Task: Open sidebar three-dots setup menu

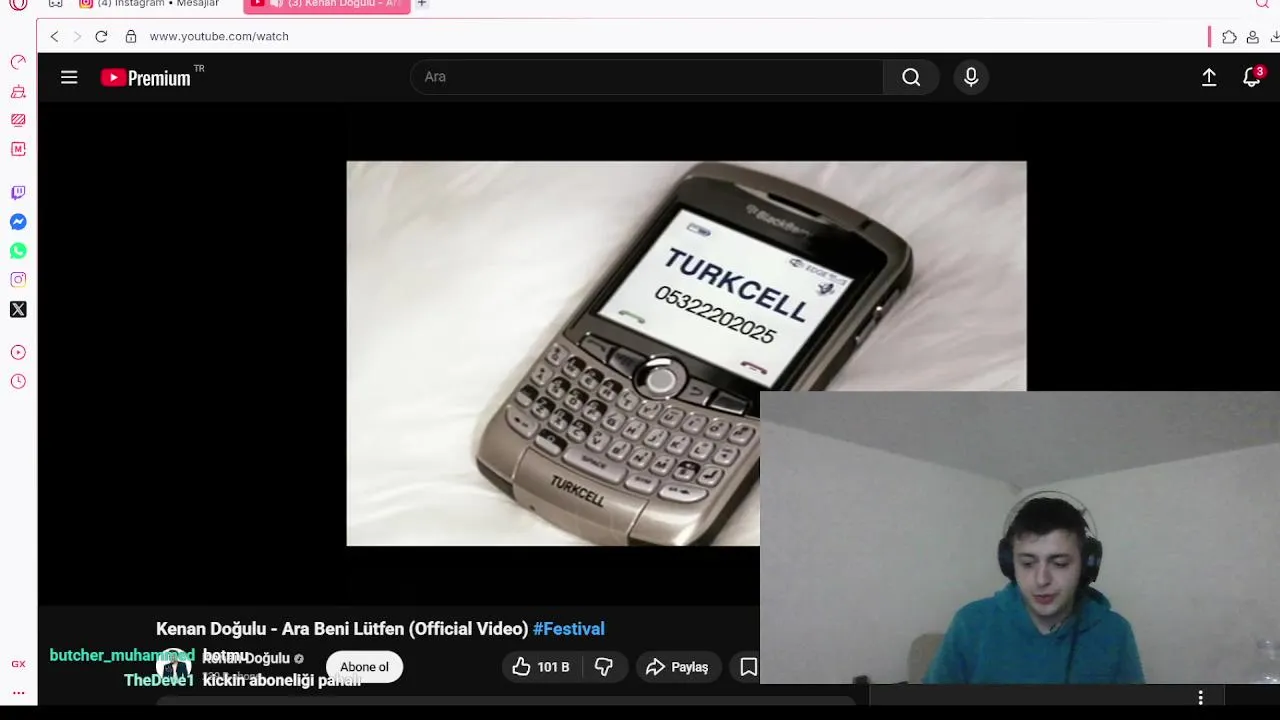Action: tap(18, 692)
